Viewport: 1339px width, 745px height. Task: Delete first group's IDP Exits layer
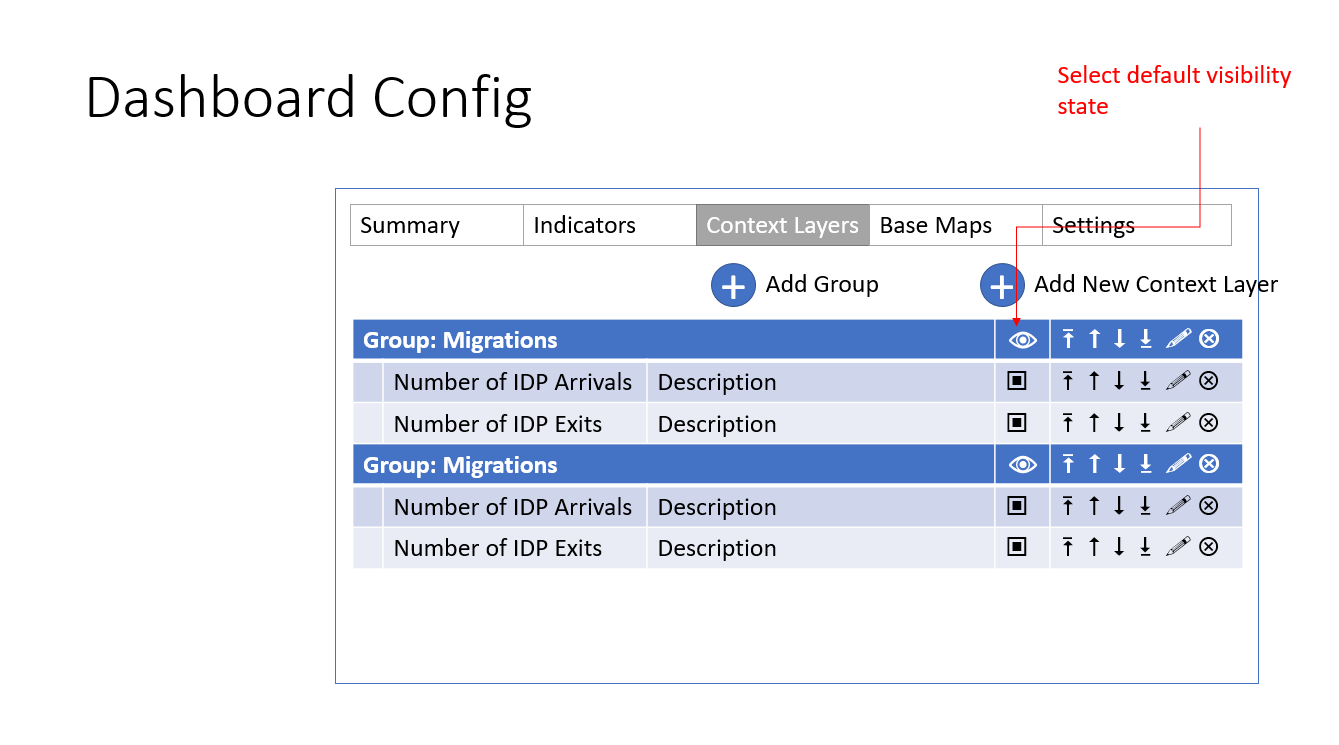1209,423
